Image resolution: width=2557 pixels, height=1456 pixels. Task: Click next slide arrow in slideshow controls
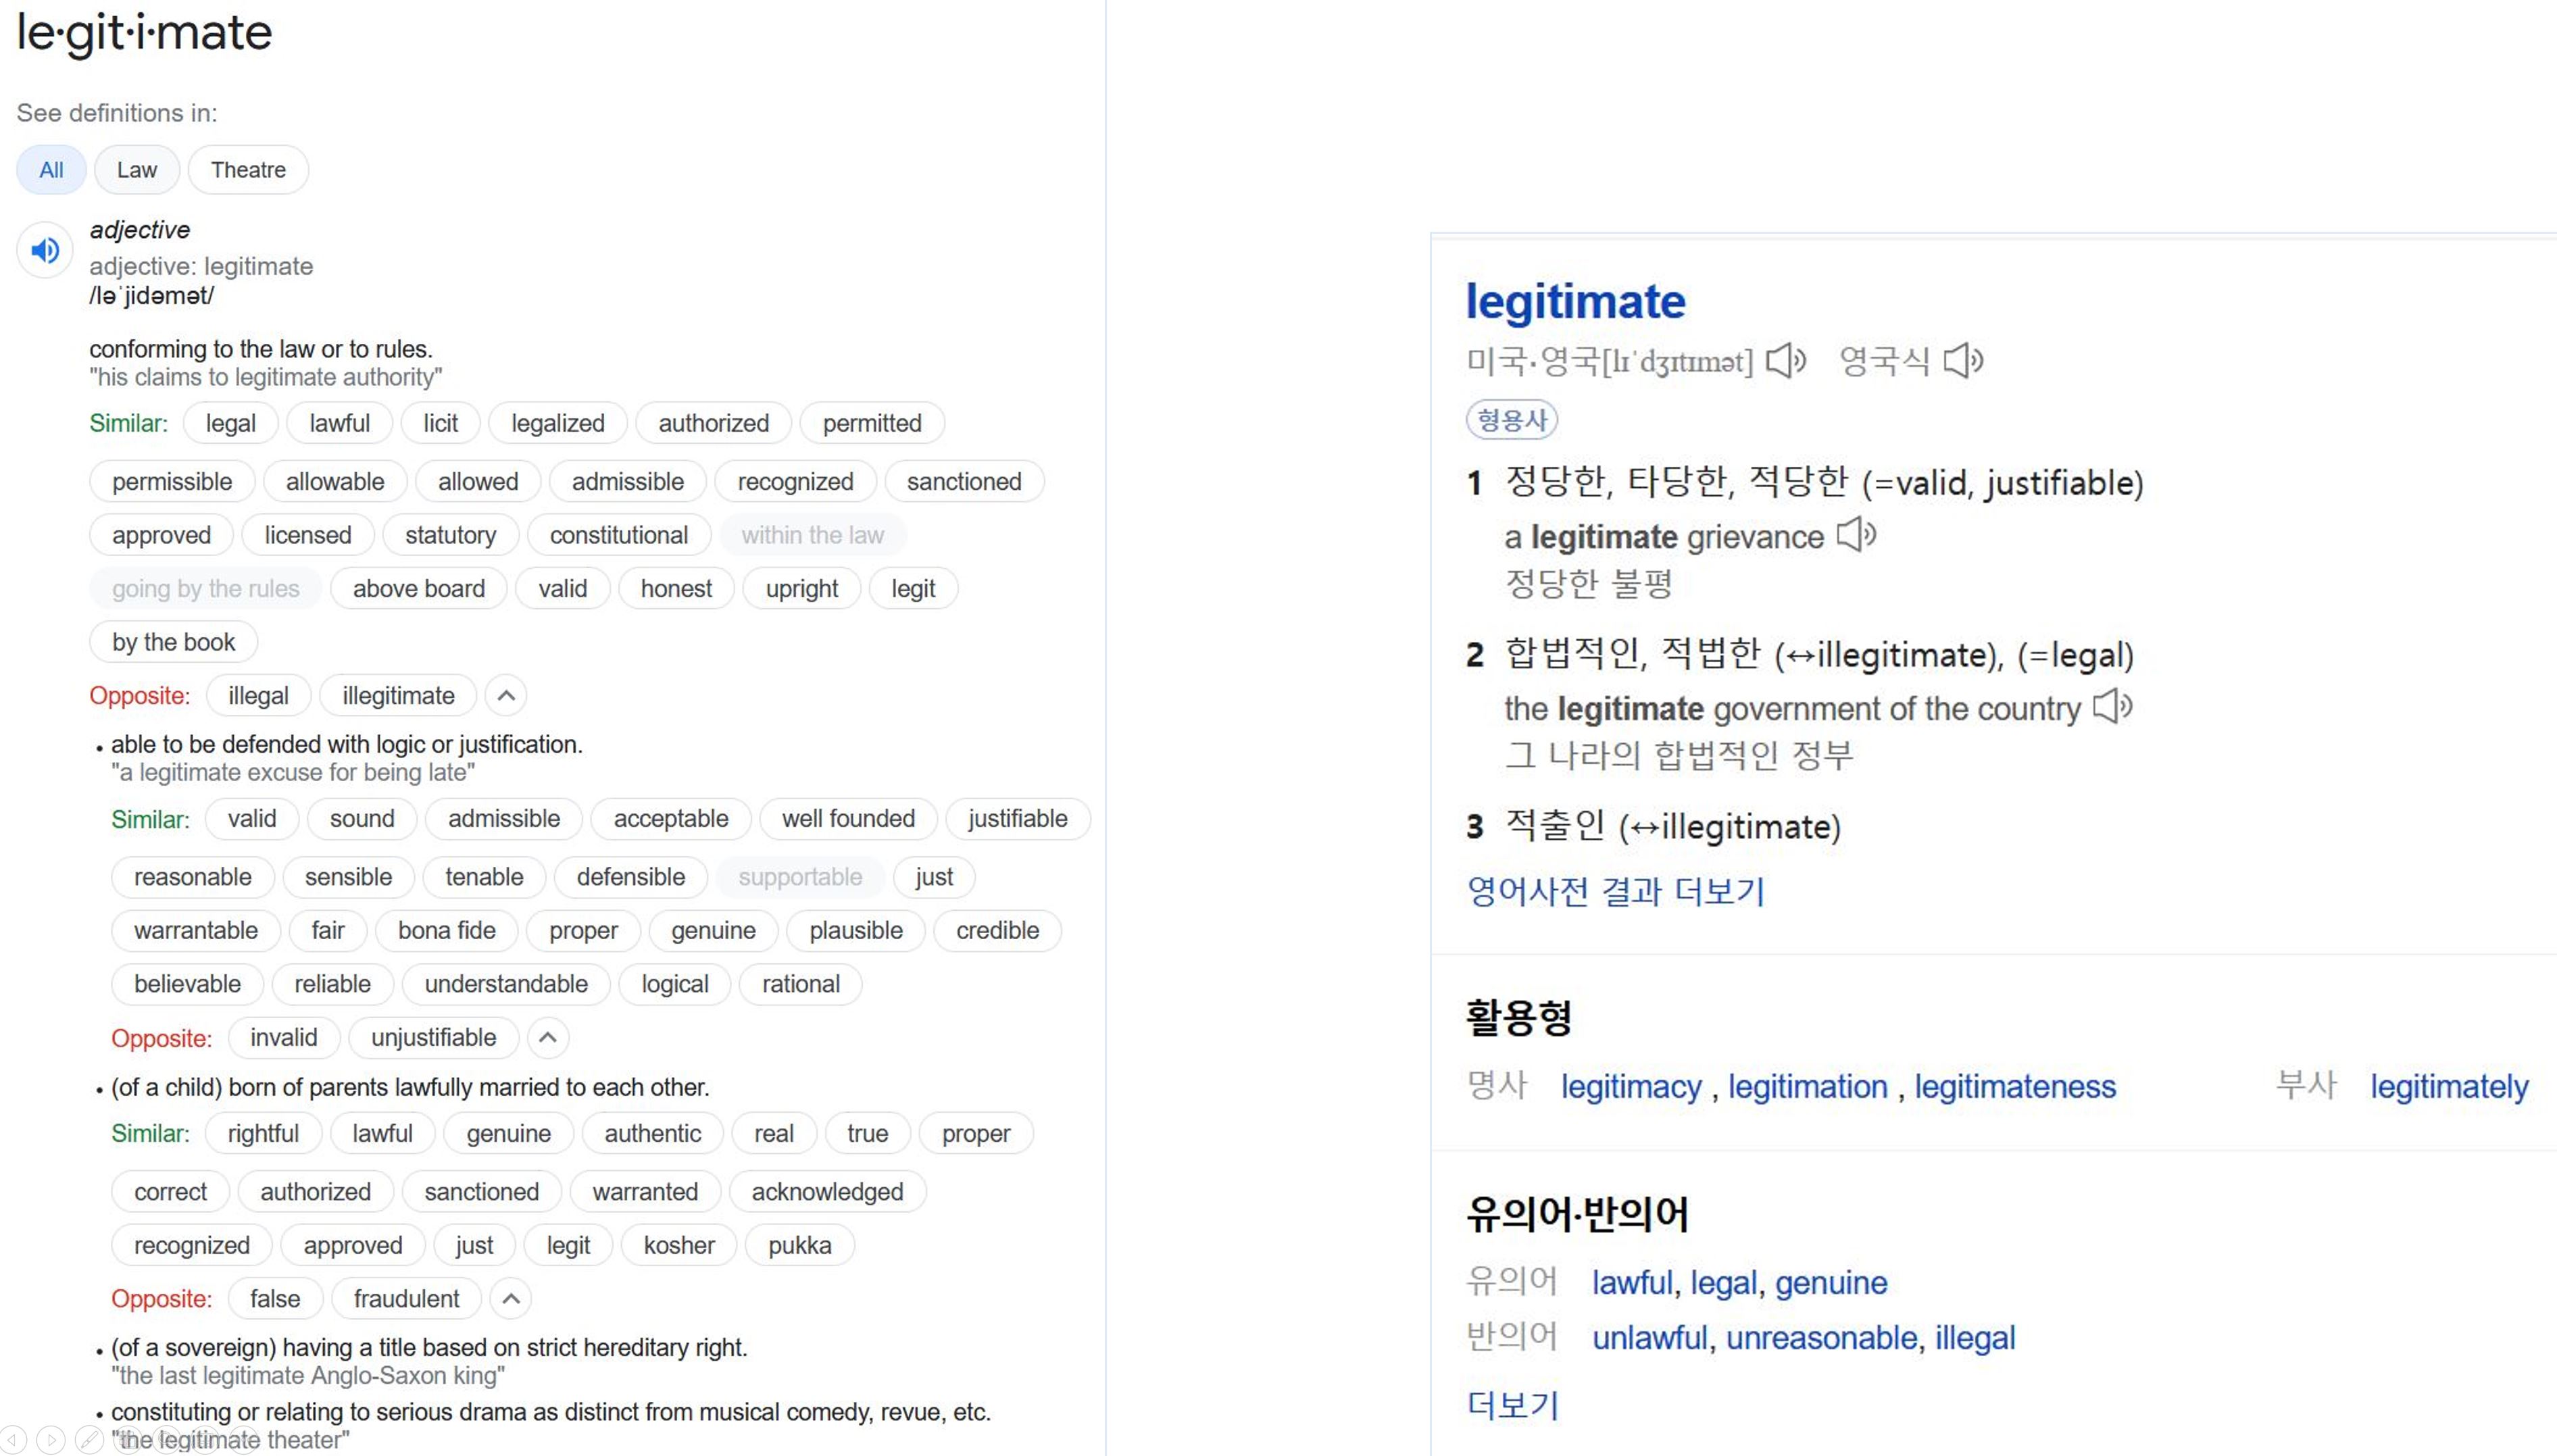(x=51, y=1440)
